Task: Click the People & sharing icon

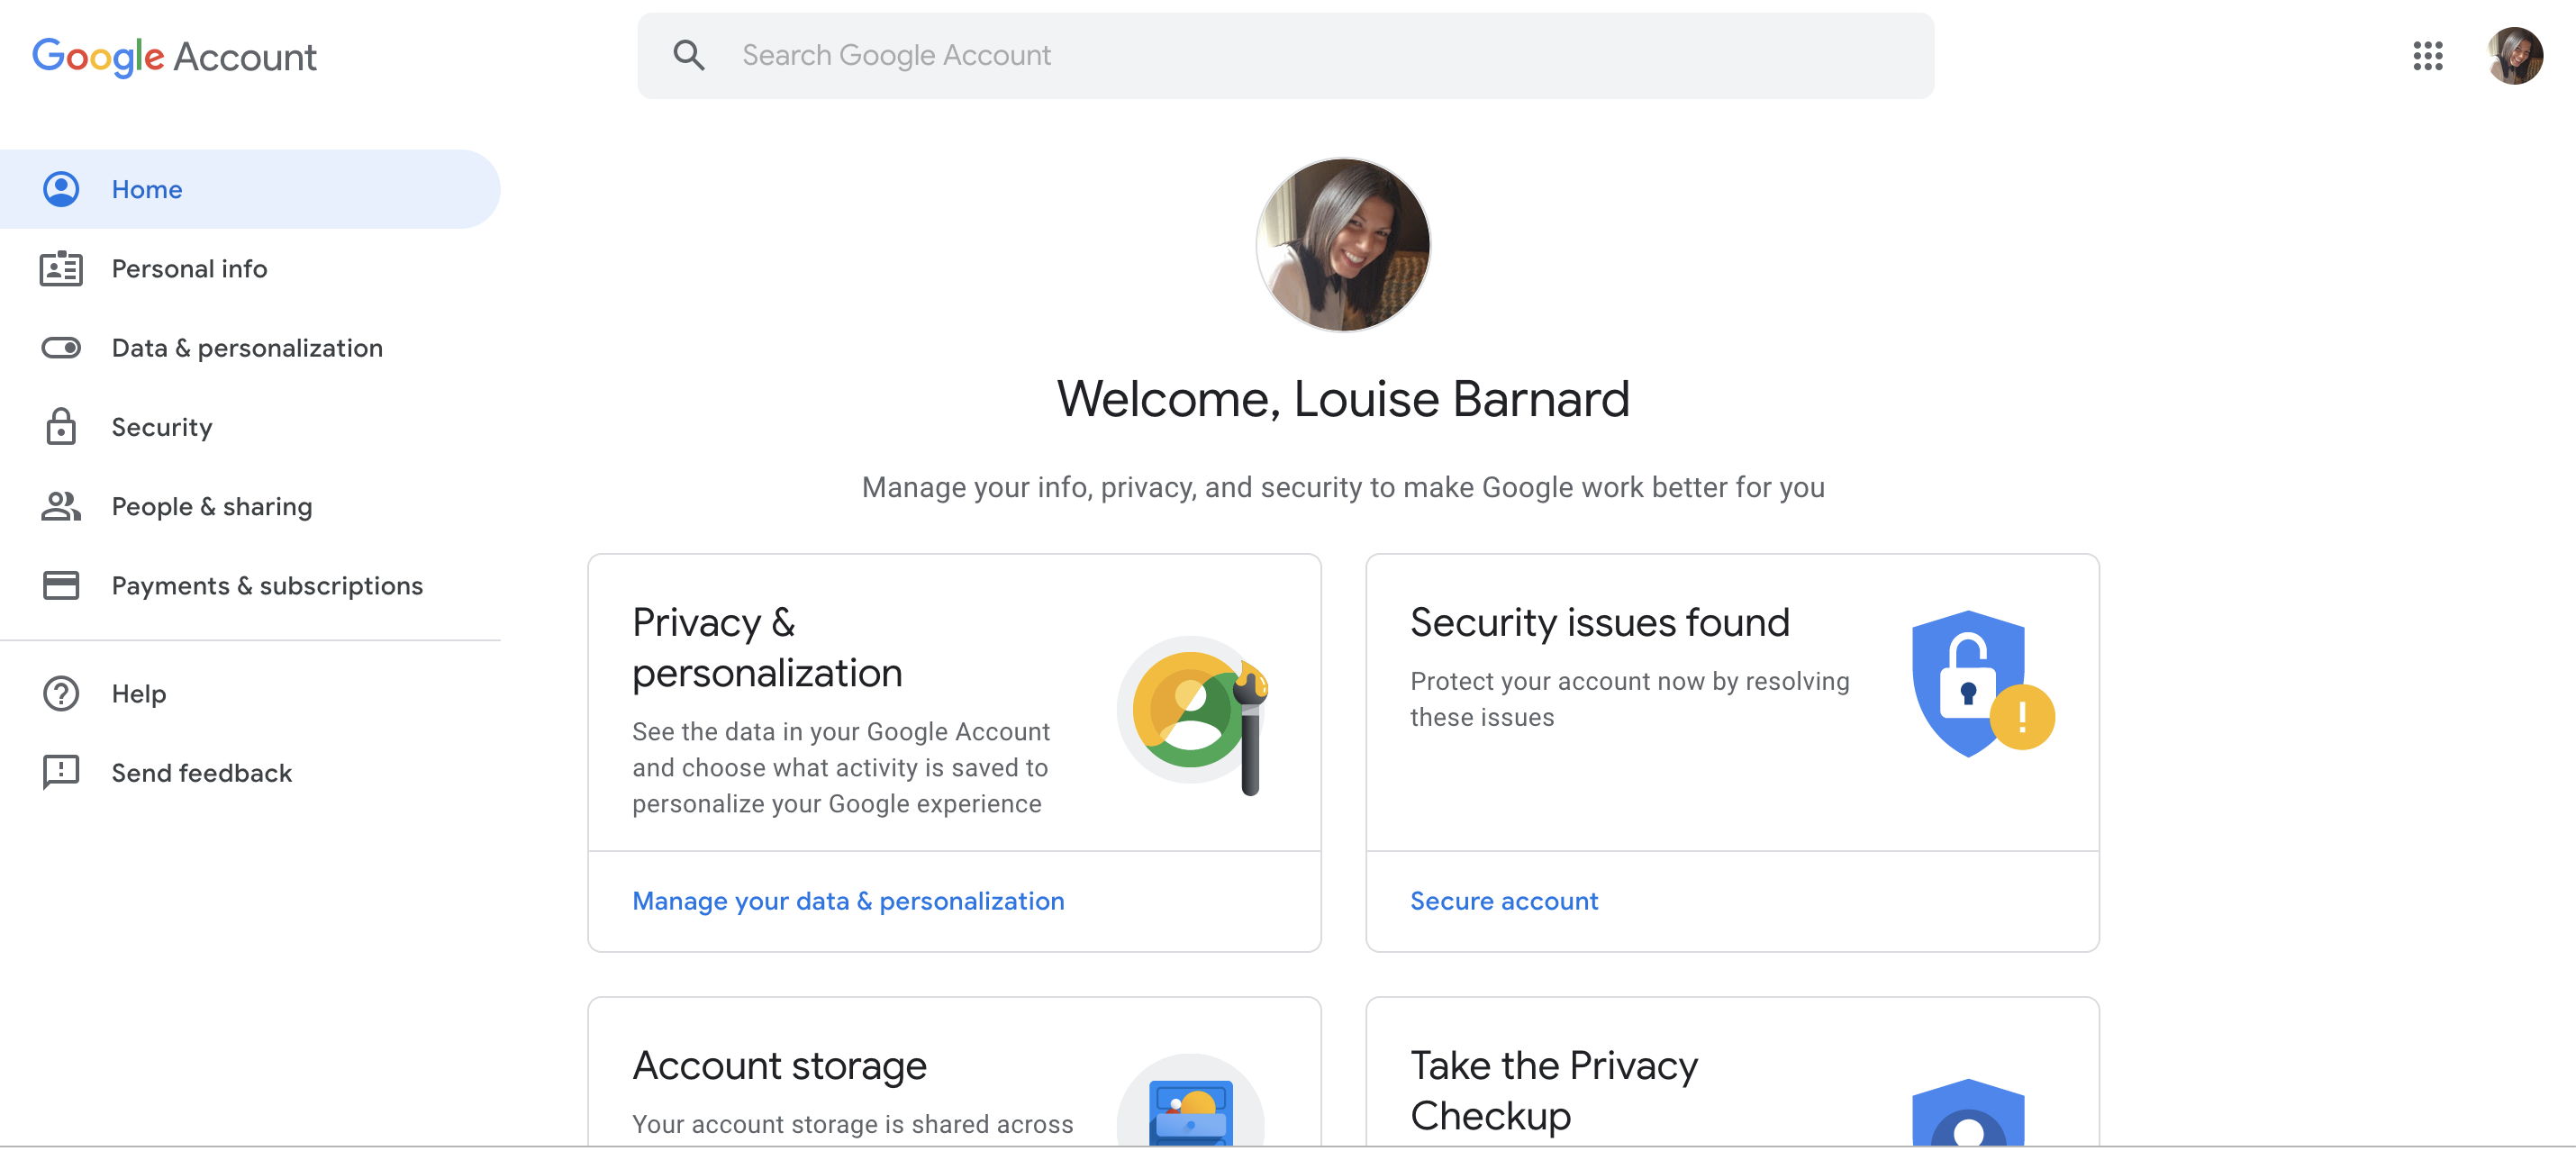Action: [60, 506]
